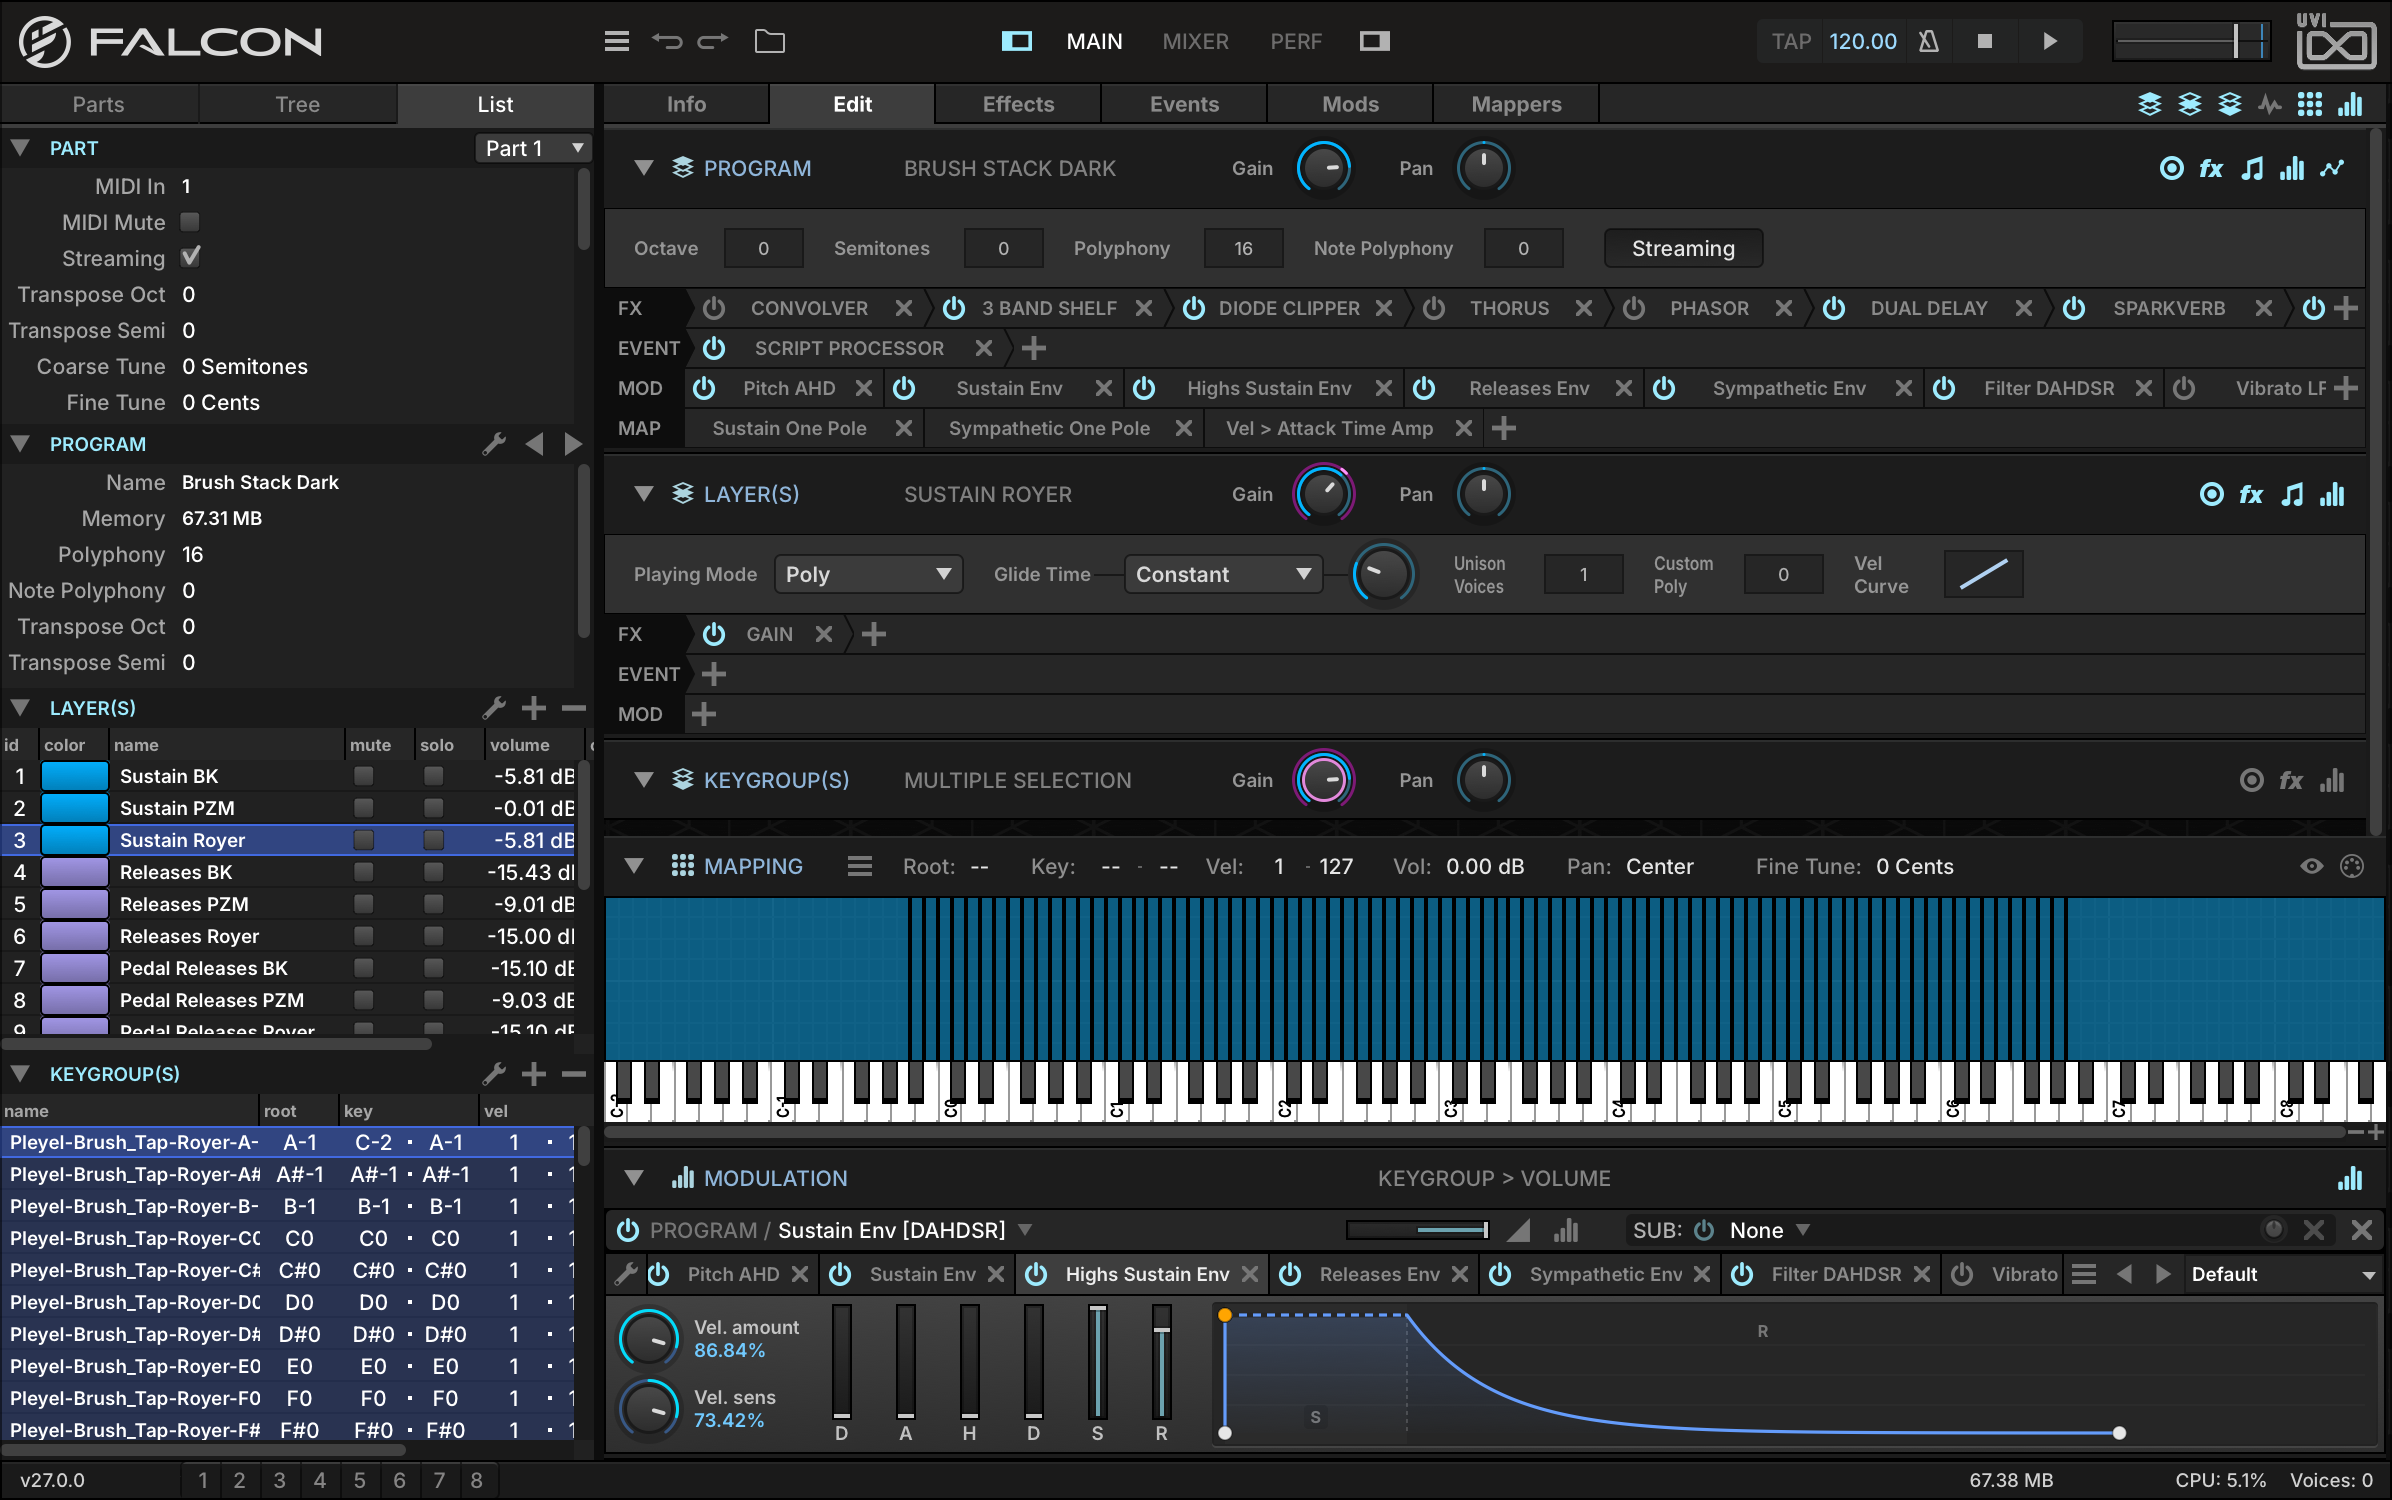The height and width of the screenshot is (1500, 2392).
Task: Toggle MIDI Mute checkbox
Action: coord(190,222)
